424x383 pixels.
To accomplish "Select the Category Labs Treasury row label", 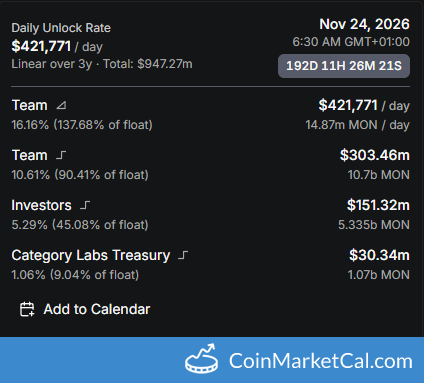I will click(x=91, y=255).
